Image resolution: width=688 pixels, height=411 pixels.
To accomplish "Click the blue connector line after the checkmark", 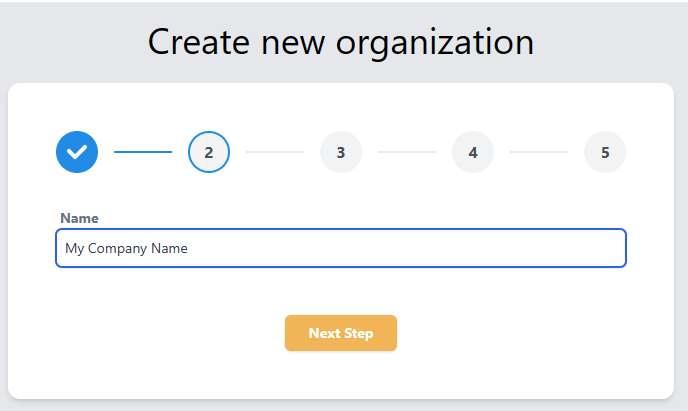I will coord(143,152).
